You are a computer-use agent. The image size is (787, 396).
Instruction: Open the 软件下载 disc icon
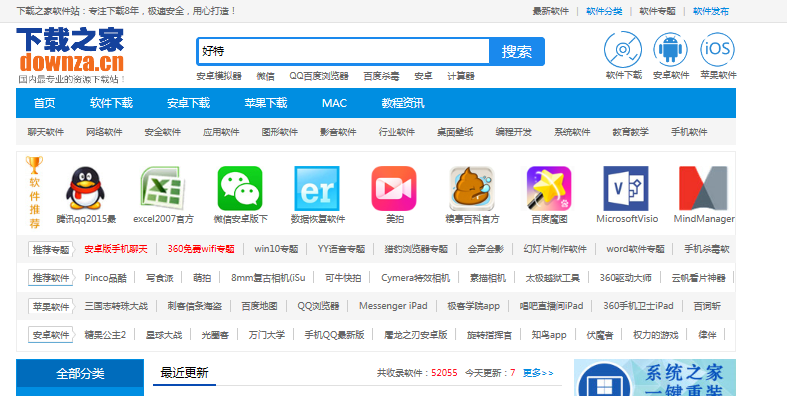623,49
